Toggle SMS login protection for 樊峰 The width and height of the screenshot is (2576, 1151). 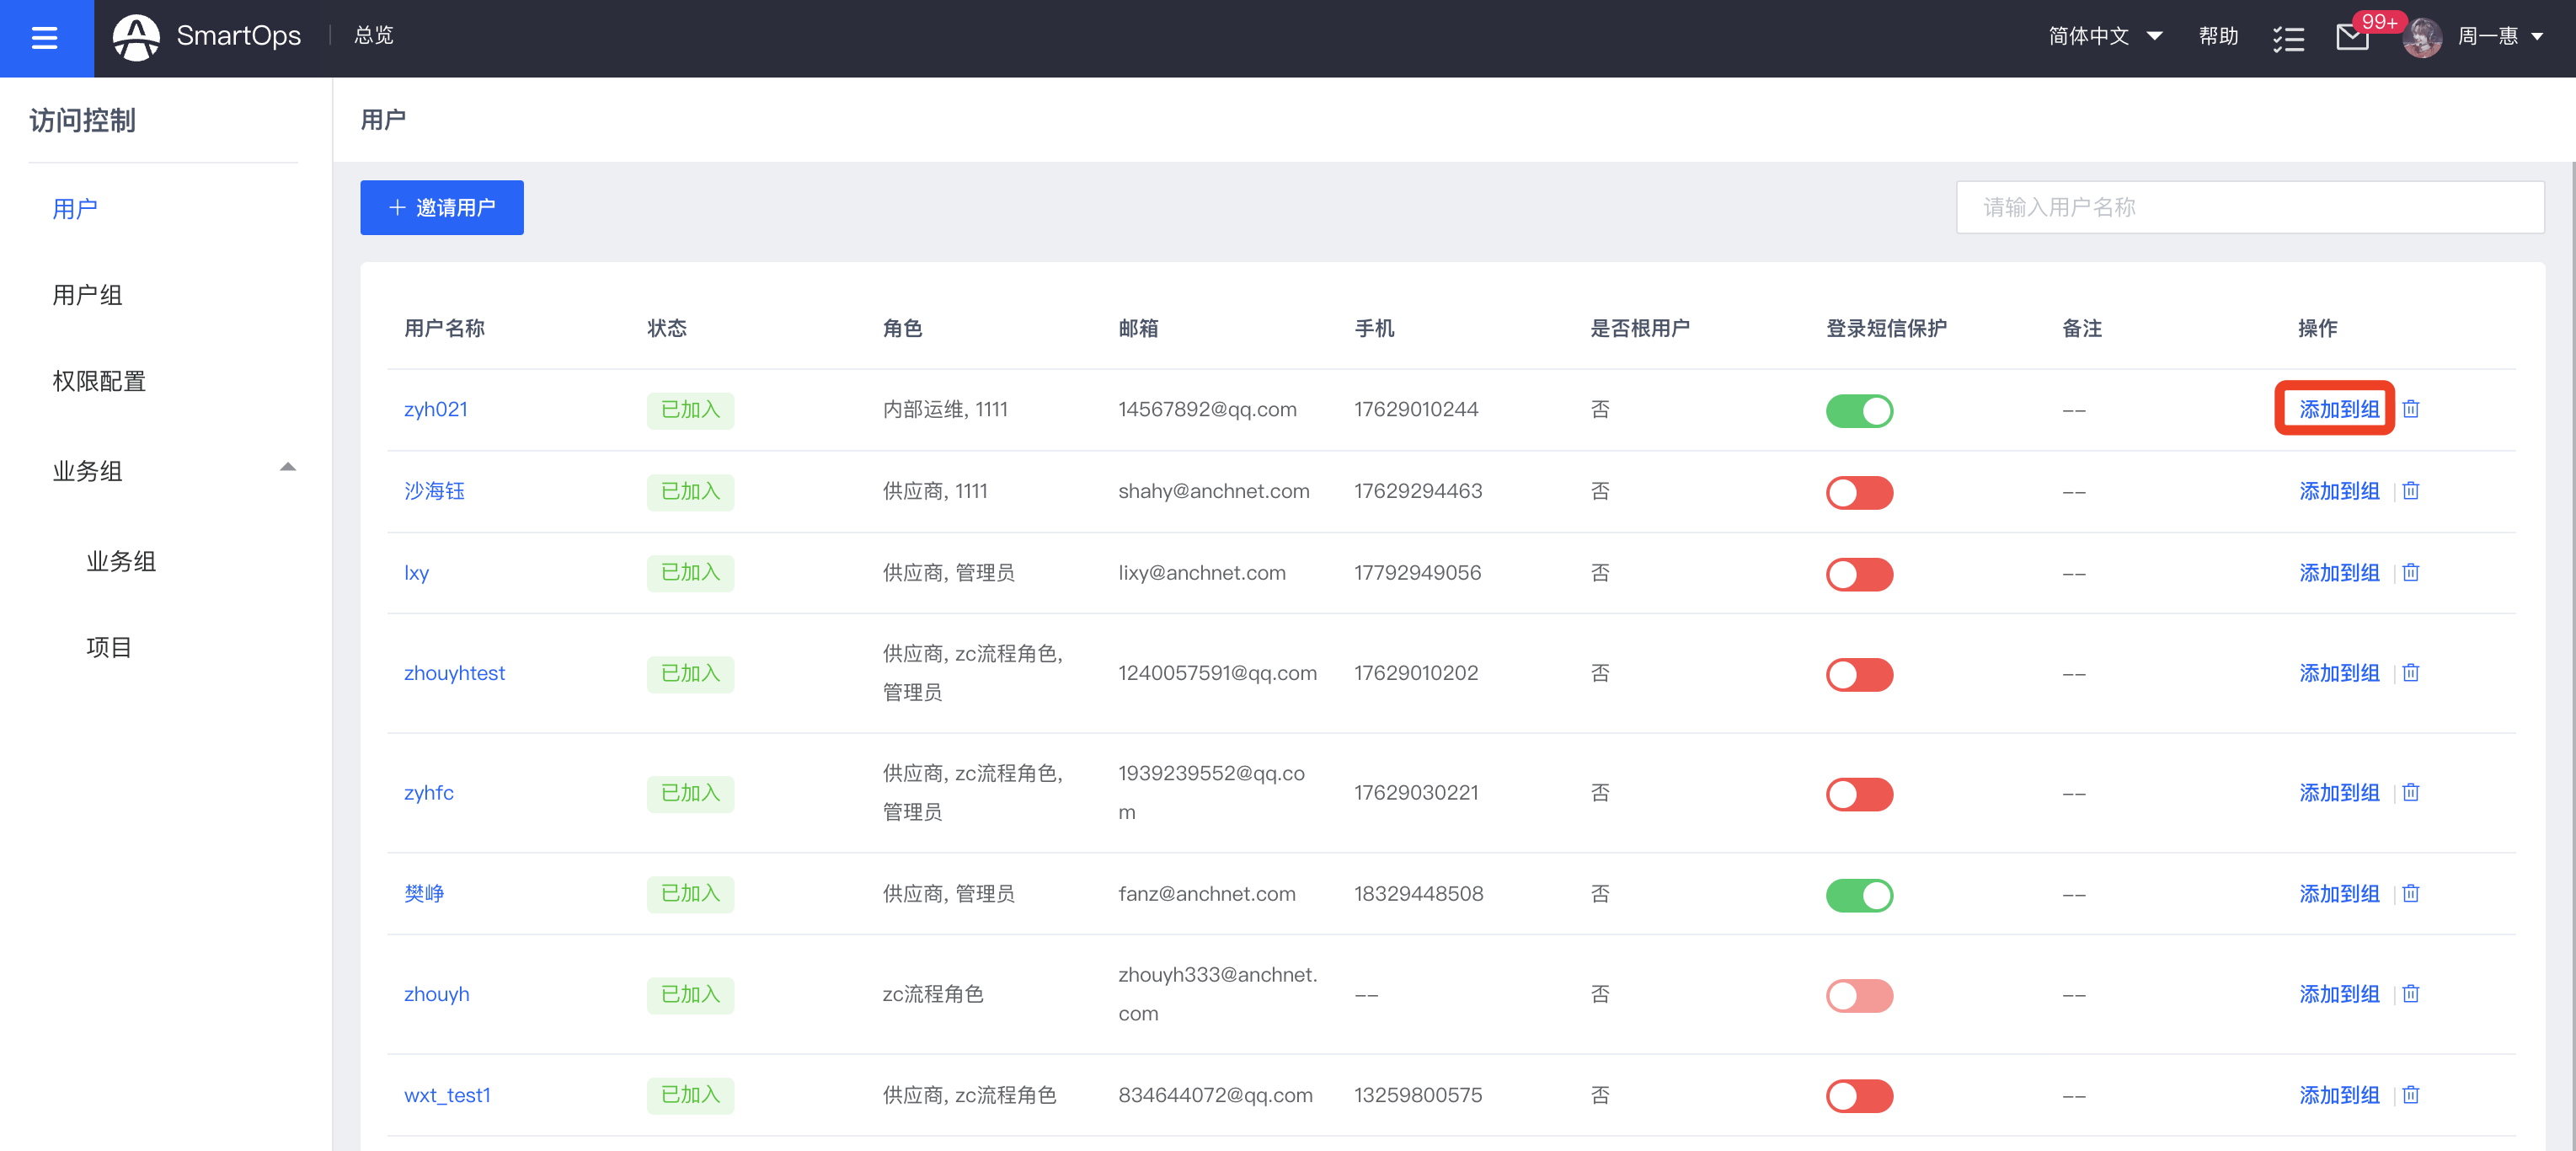pos(1859,894)
